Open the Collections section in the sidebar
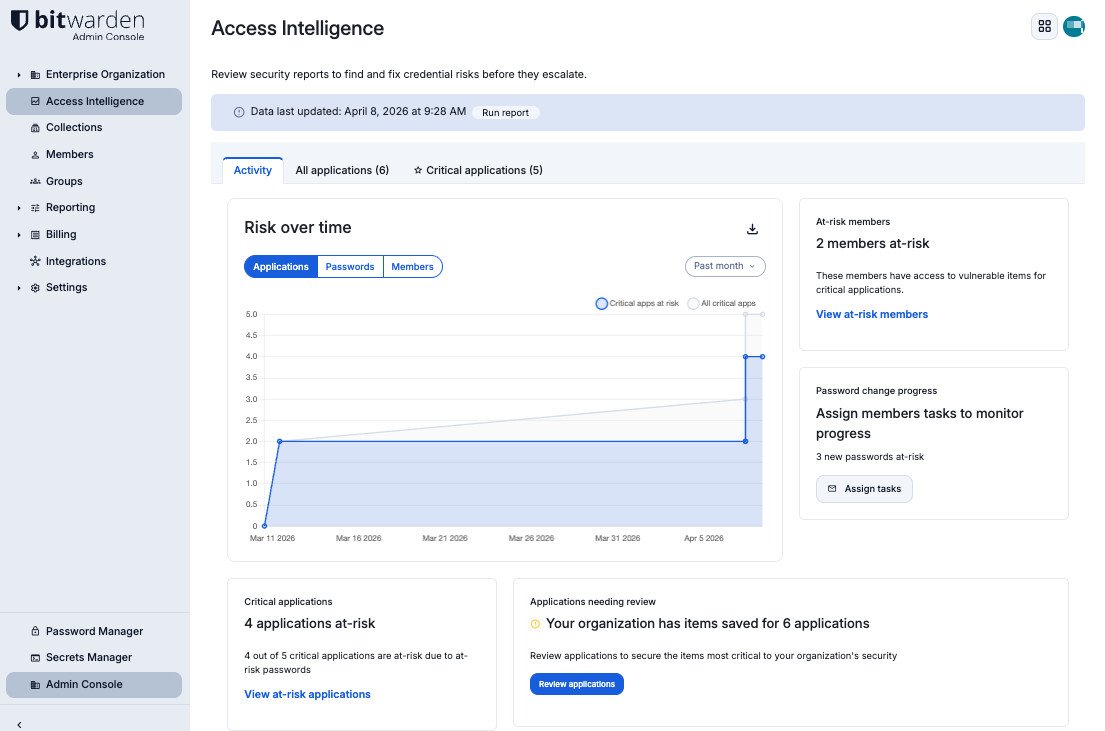 pos(75,127)
